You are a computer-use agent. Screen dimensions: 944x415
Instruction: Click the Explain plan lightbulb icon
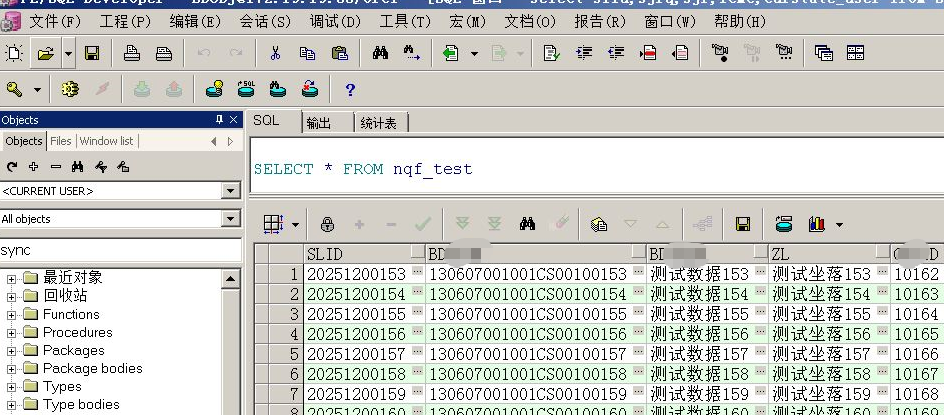click(214, 89)
